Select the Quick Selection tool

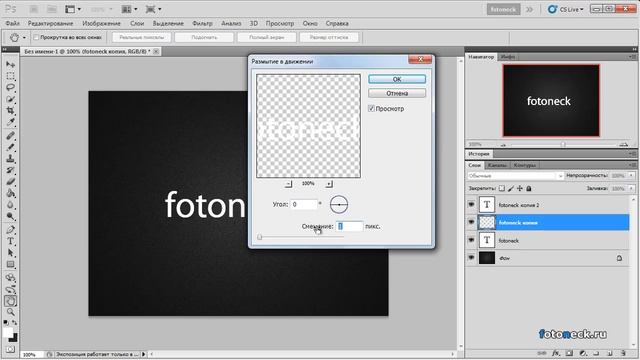10,99
